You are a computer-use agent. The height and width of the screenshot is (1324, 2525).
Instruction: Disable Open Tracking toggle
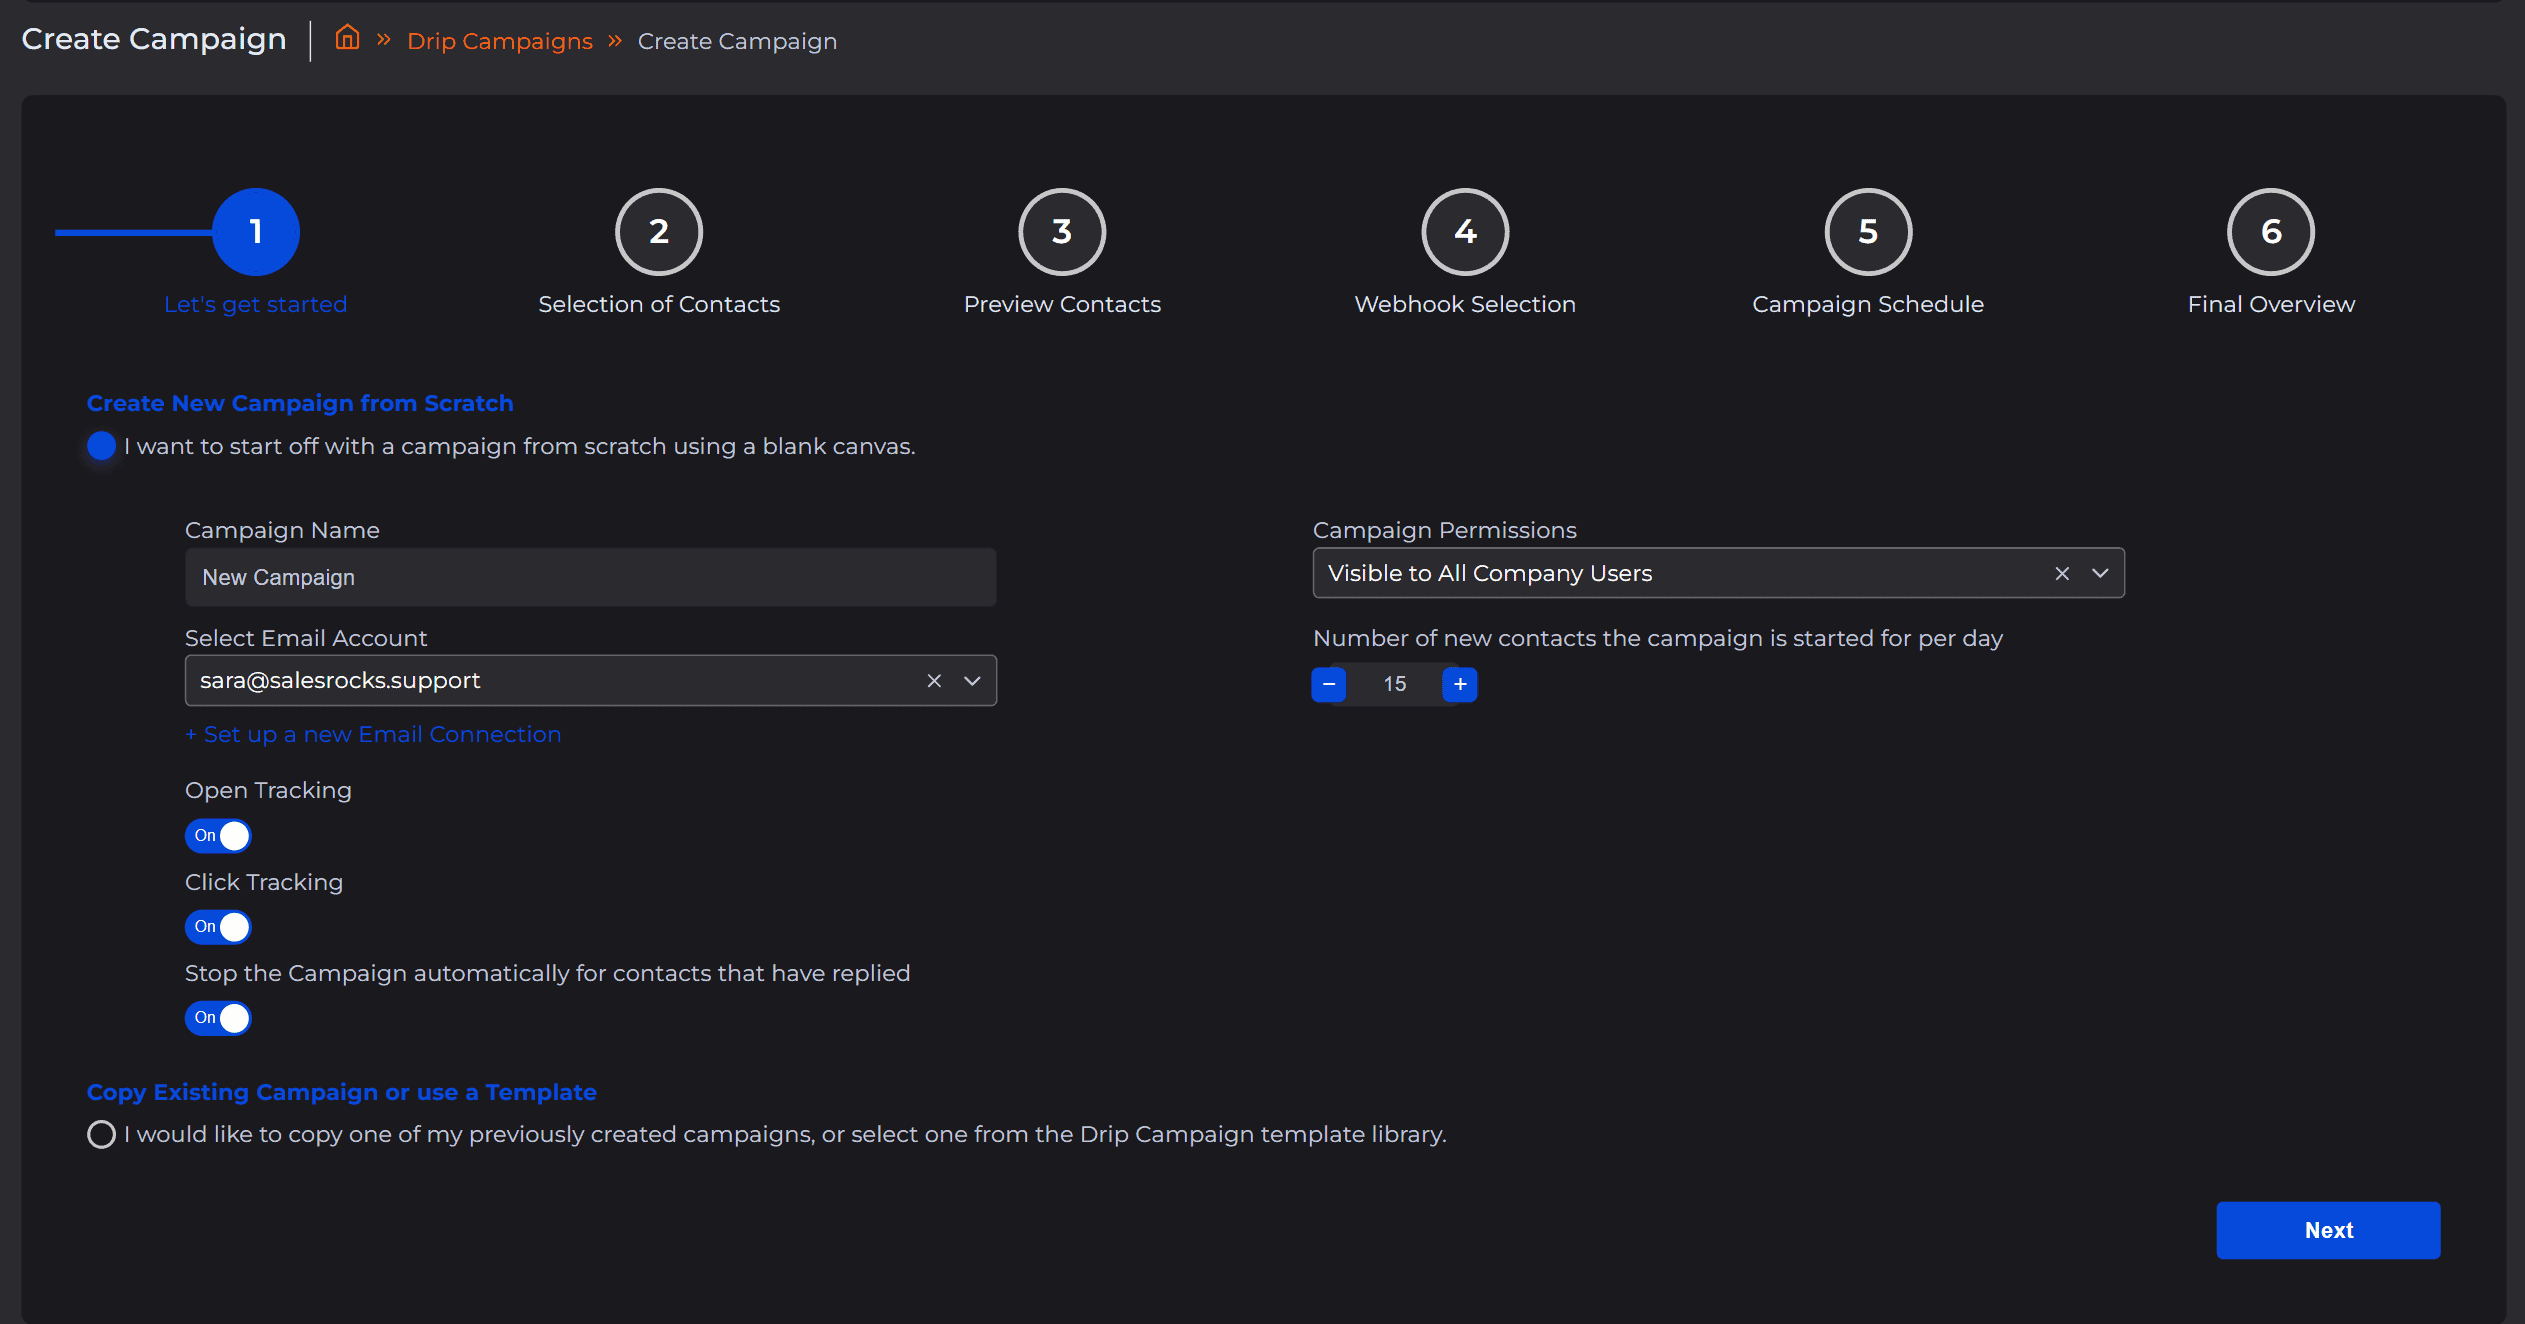point(218,835)
